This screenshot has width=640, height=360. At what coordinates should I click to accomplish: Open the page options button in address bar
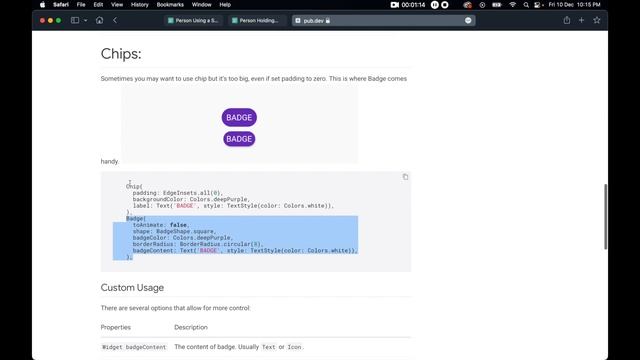468,20
